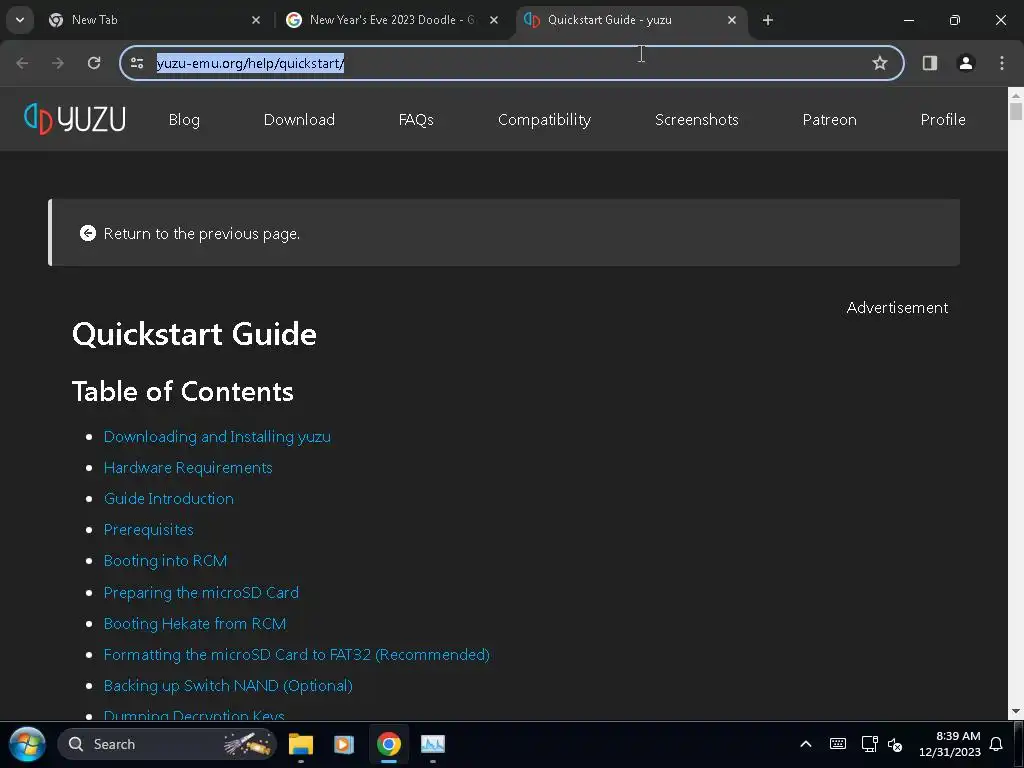Click the Chrome taskbar icon

[x=389, y=744]
